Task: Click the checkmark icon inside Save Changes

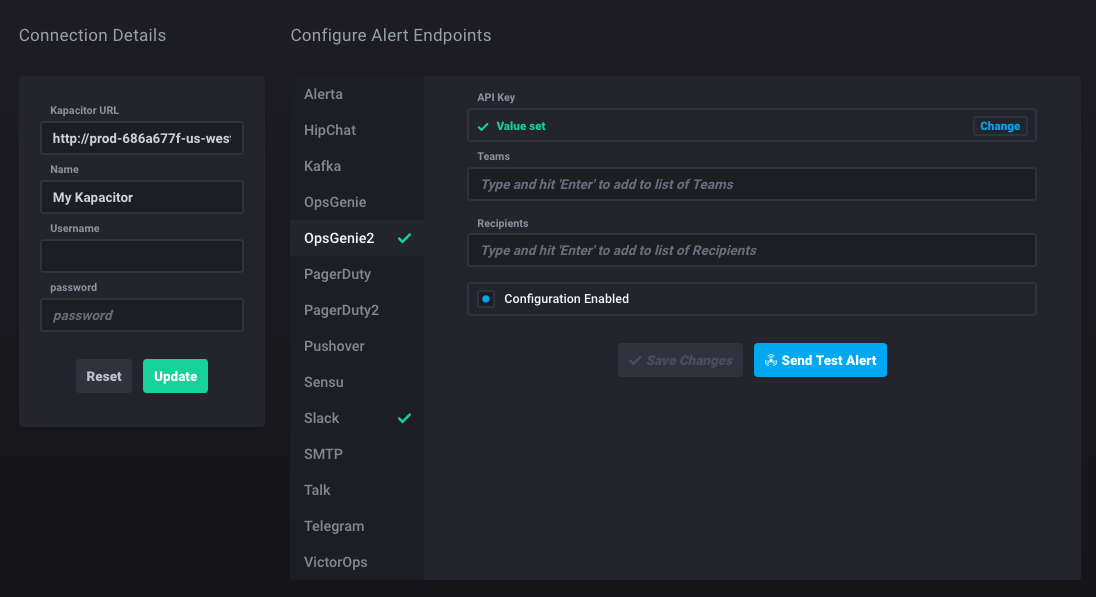Action: click(x=637, y=360)
